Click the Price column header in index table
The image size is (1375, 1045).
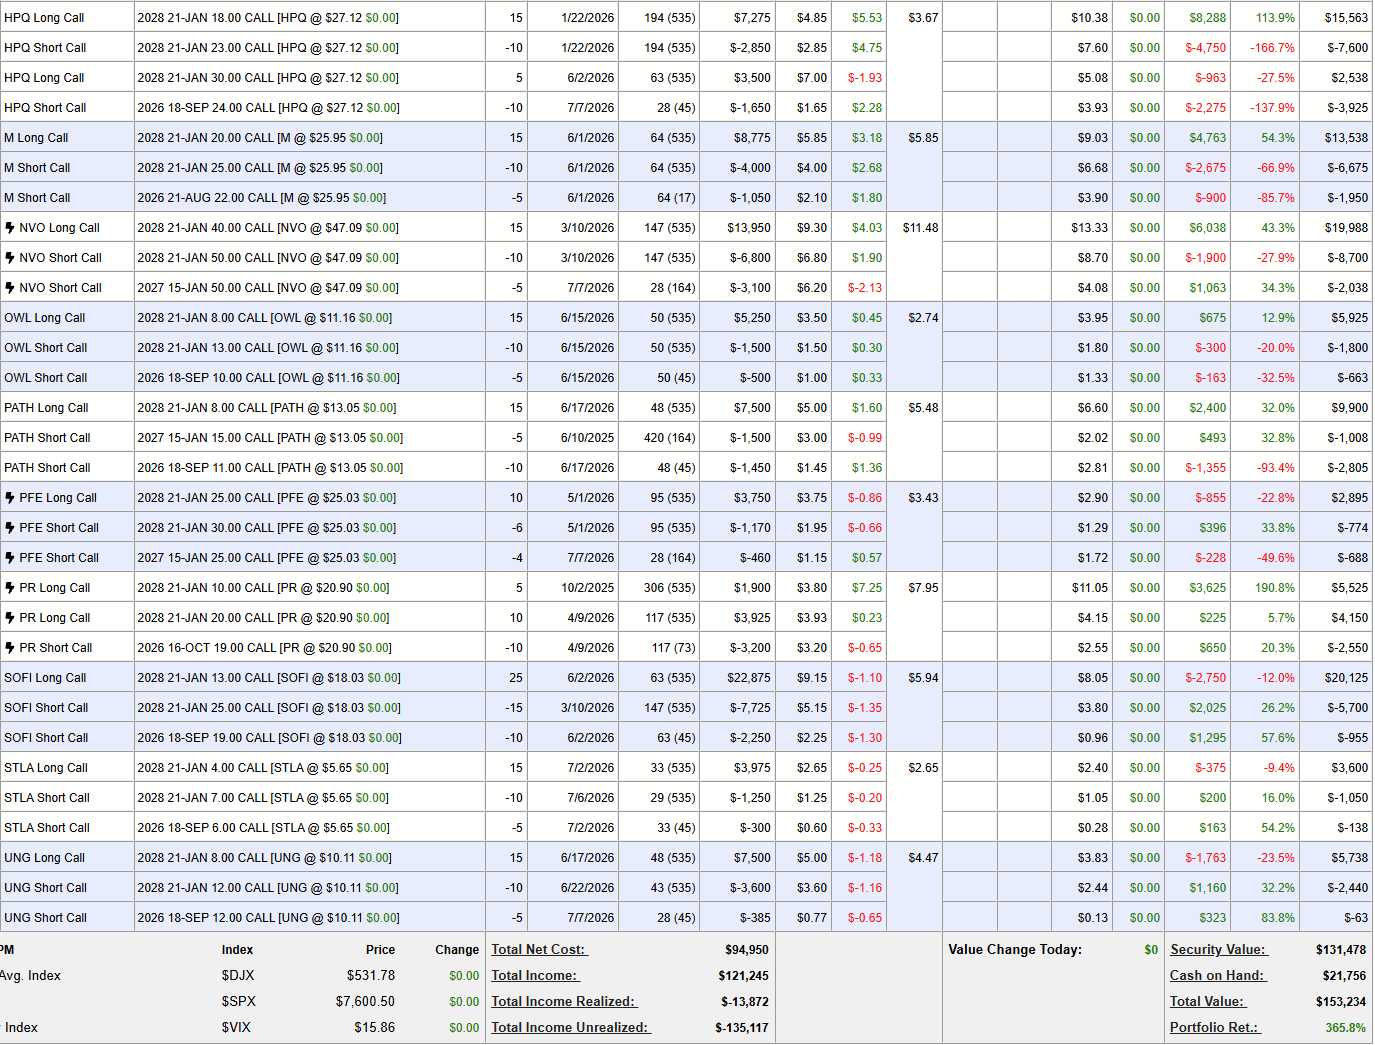380,950
